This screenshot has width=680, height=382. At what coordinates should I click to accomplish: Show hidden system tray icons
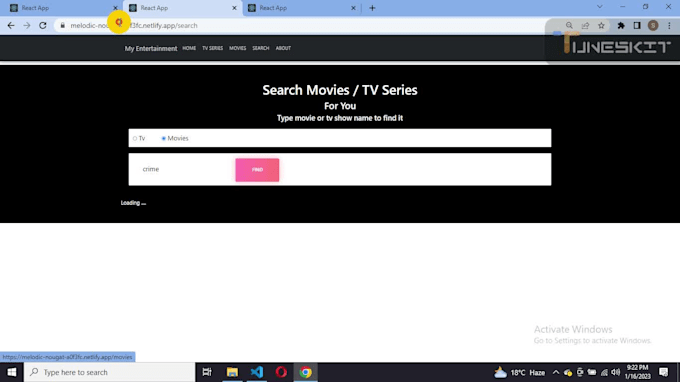[556, 372]
